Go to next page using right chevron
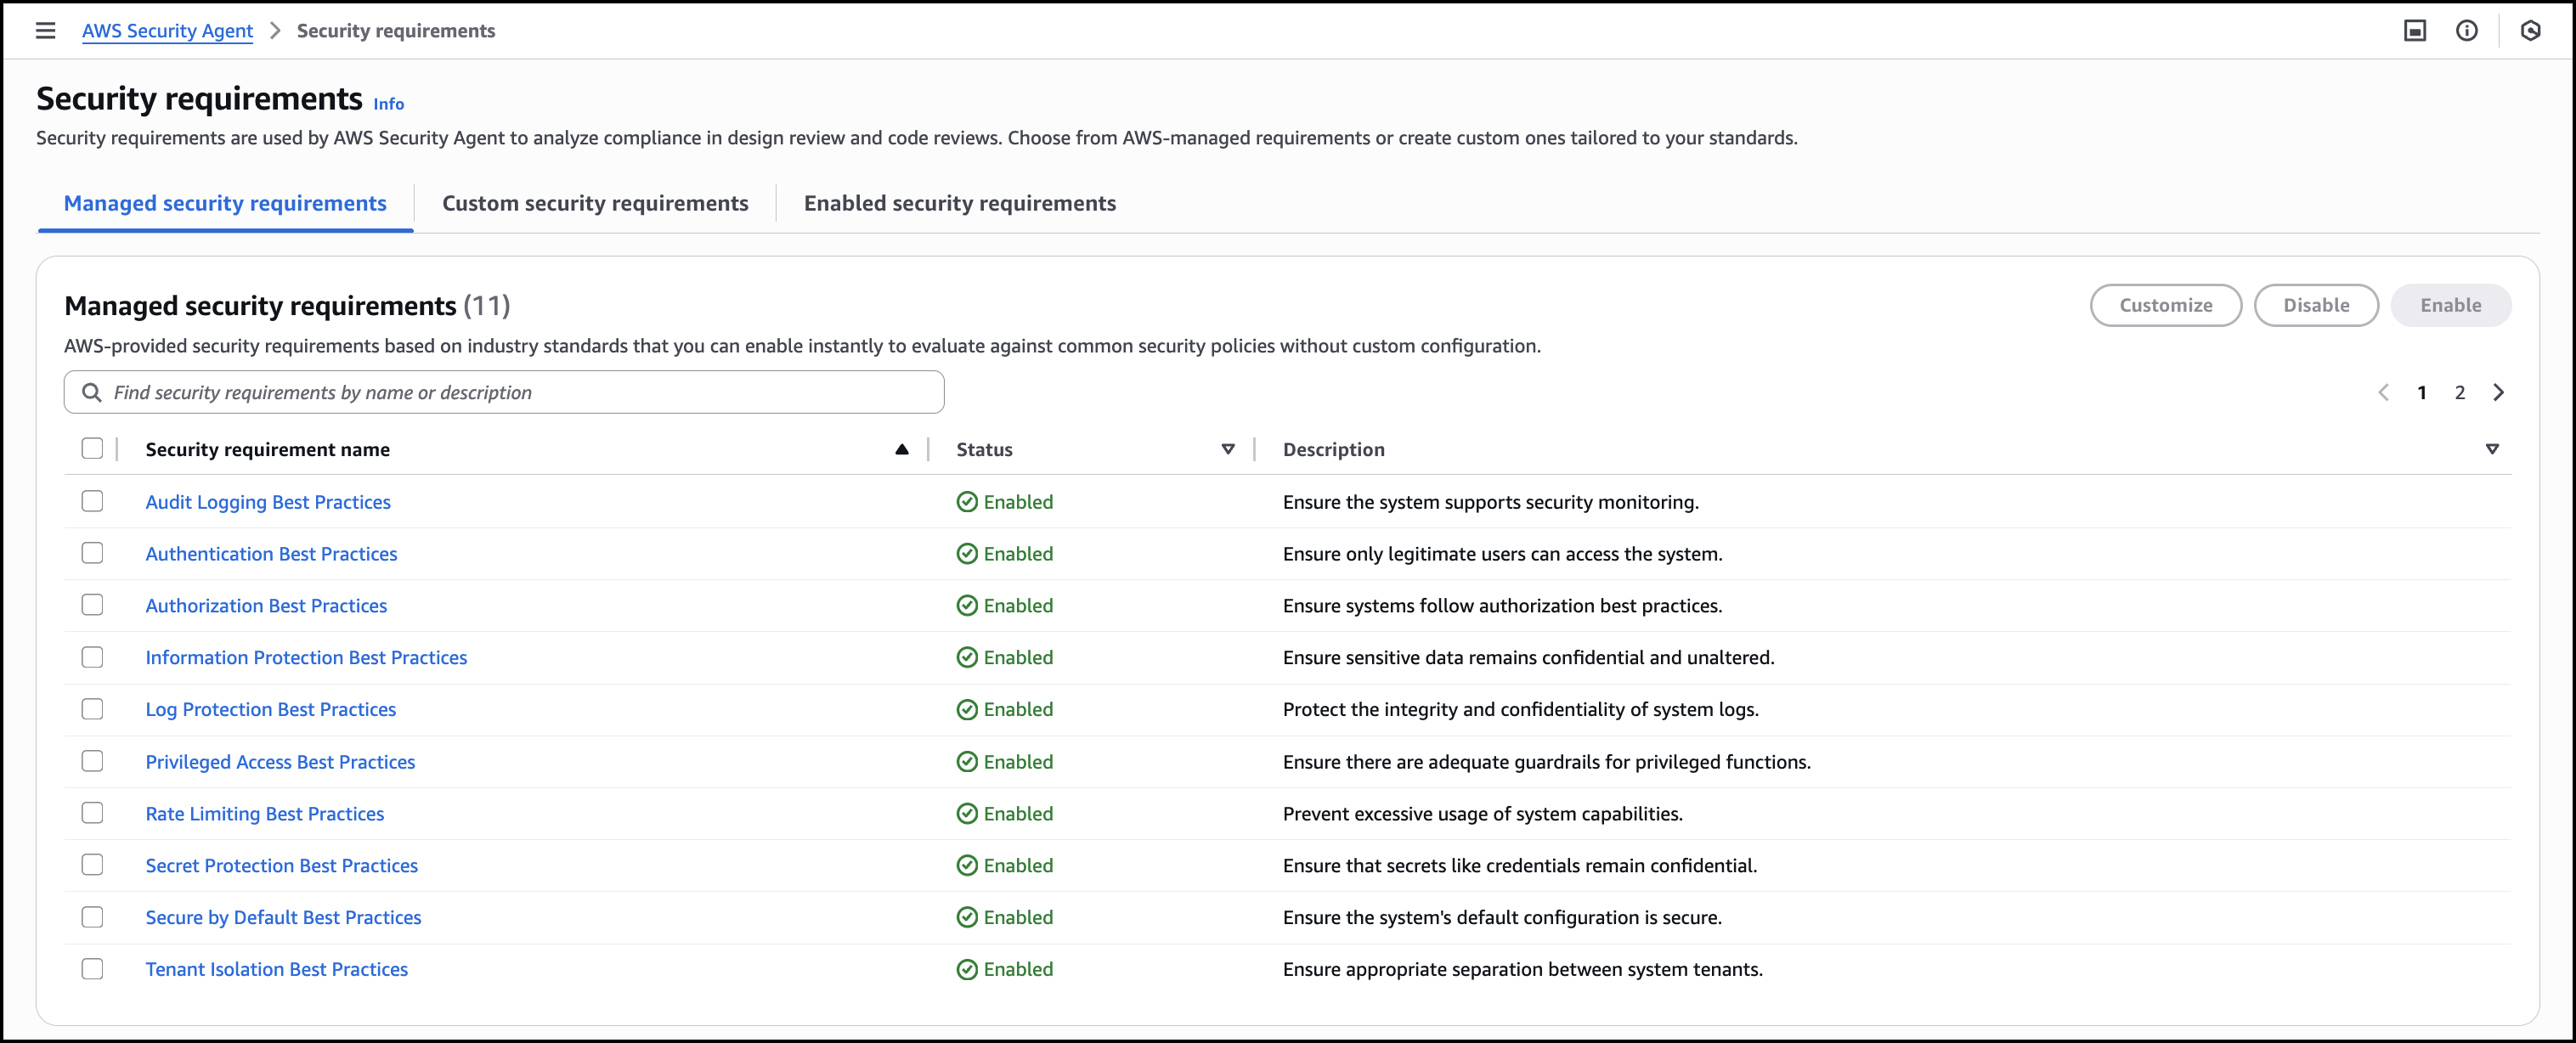 pyautogui.click(x=2498, y=392)
